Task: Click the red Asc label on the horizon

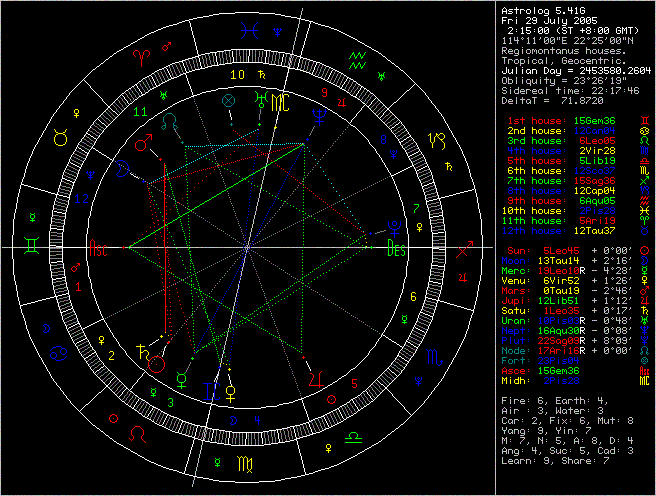Action: pyautogui.click(x=99, y=248)
